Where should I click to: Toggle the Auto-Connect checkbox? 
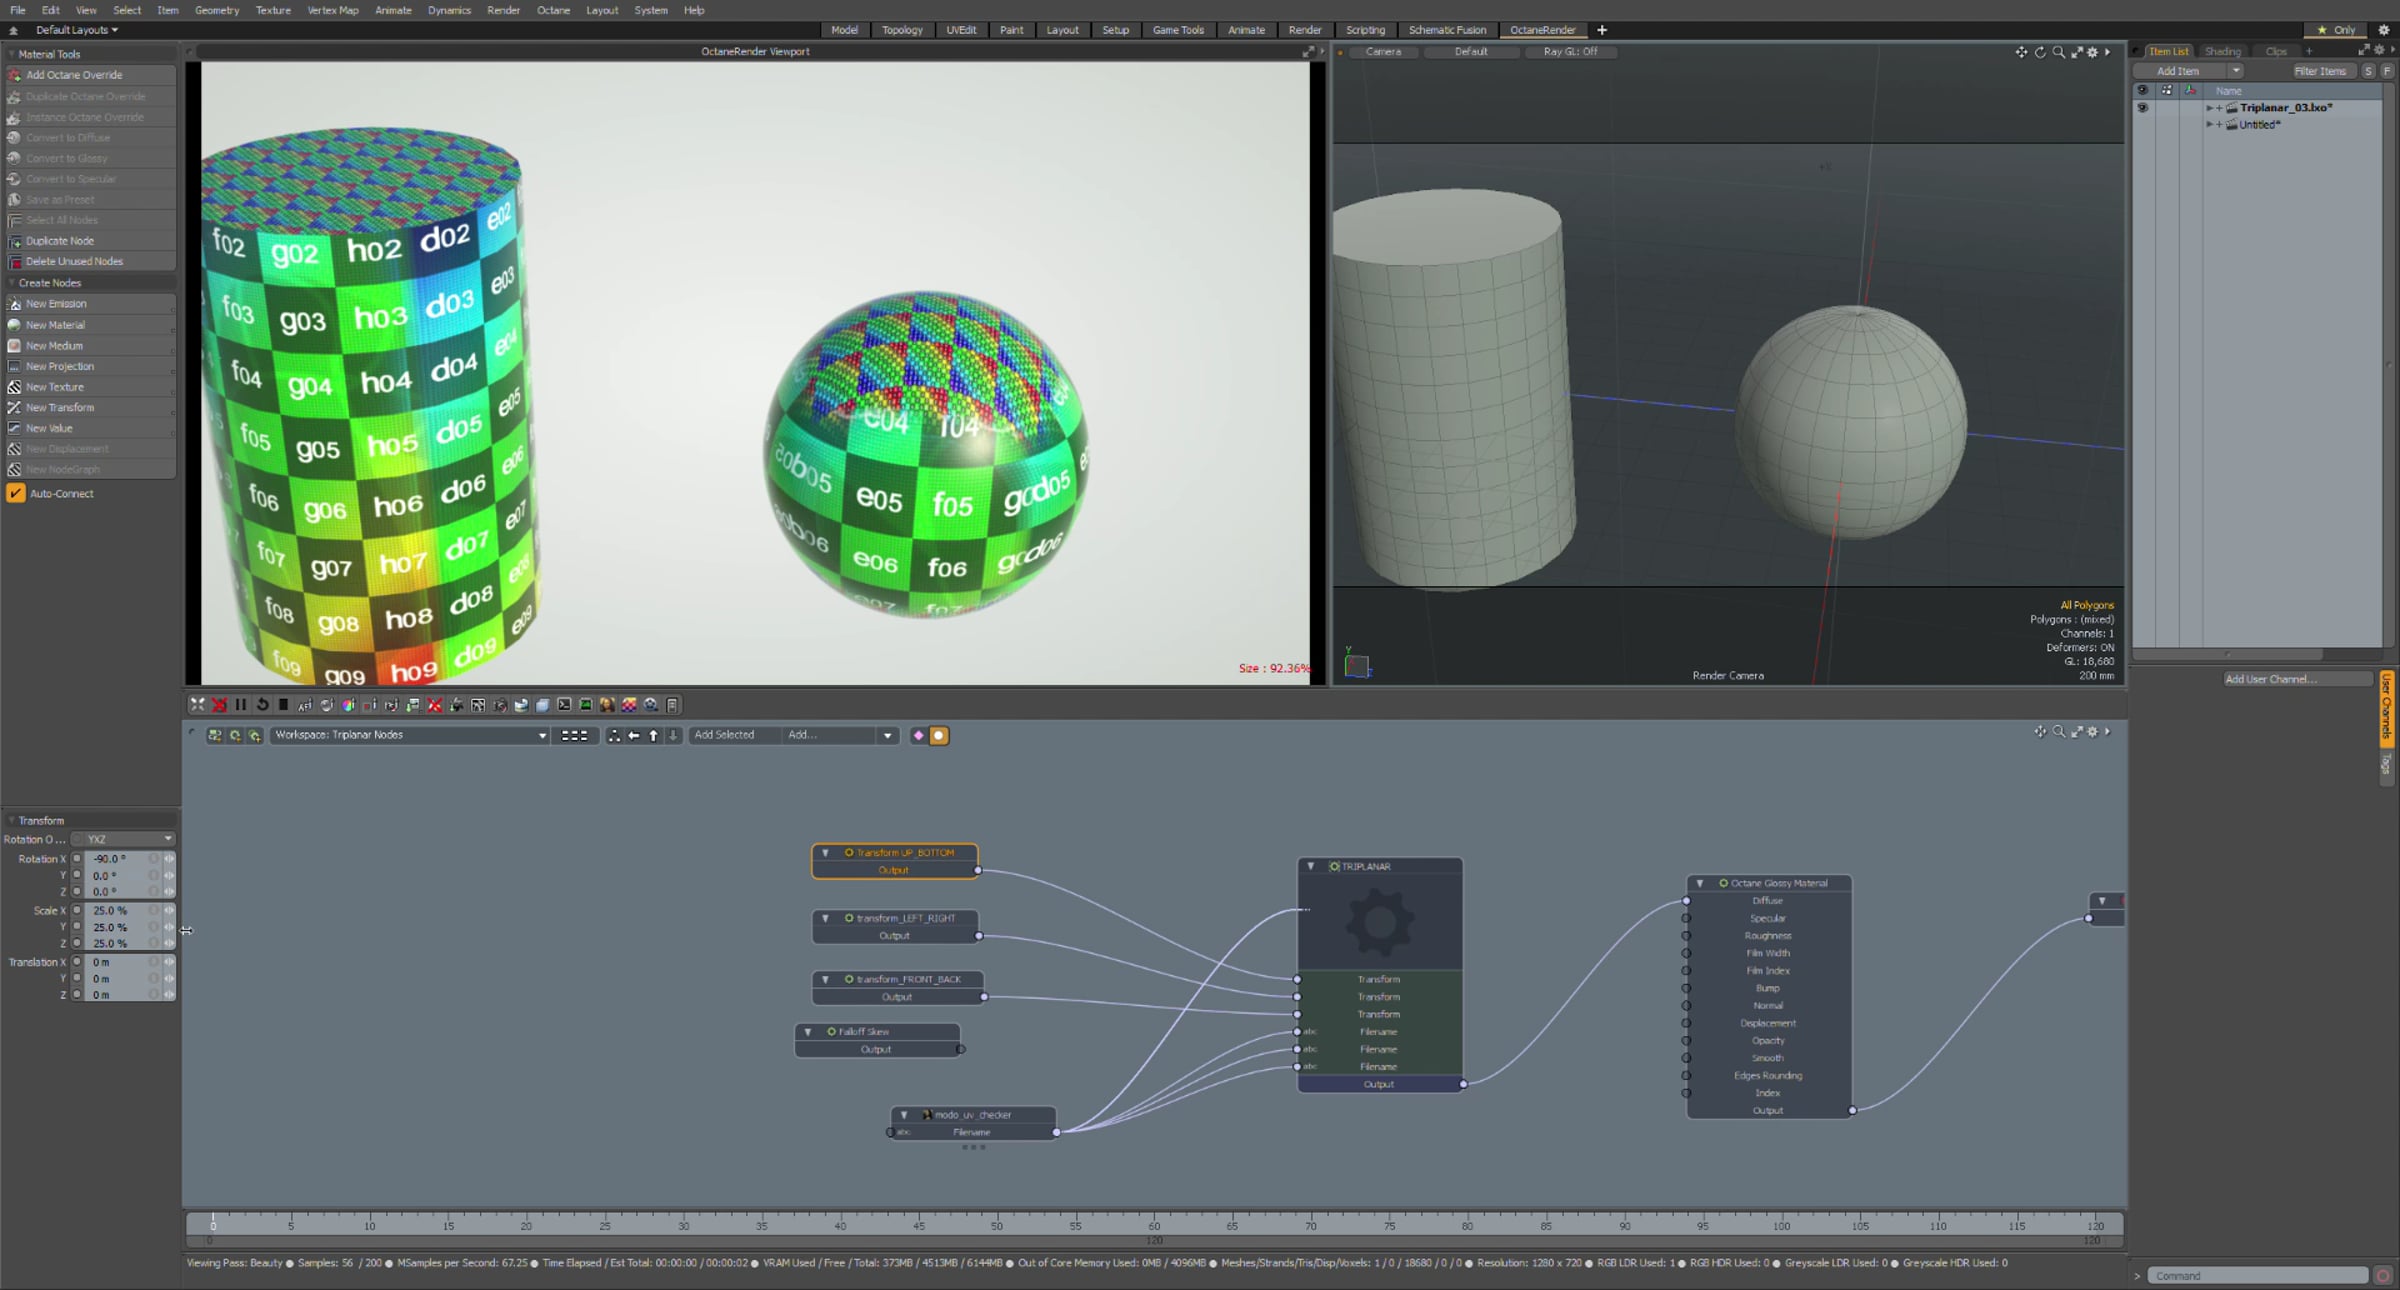pos(16,493)
